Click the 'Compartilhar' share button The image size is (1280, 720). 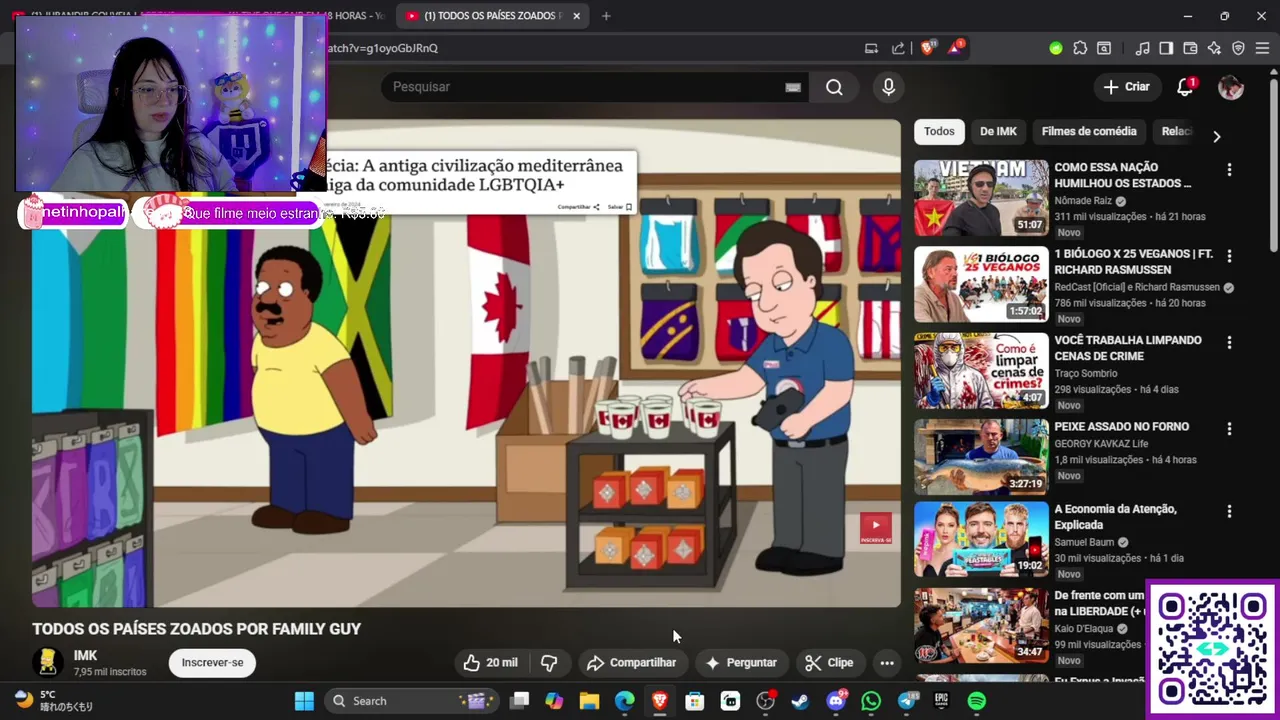tap(631, 662)
